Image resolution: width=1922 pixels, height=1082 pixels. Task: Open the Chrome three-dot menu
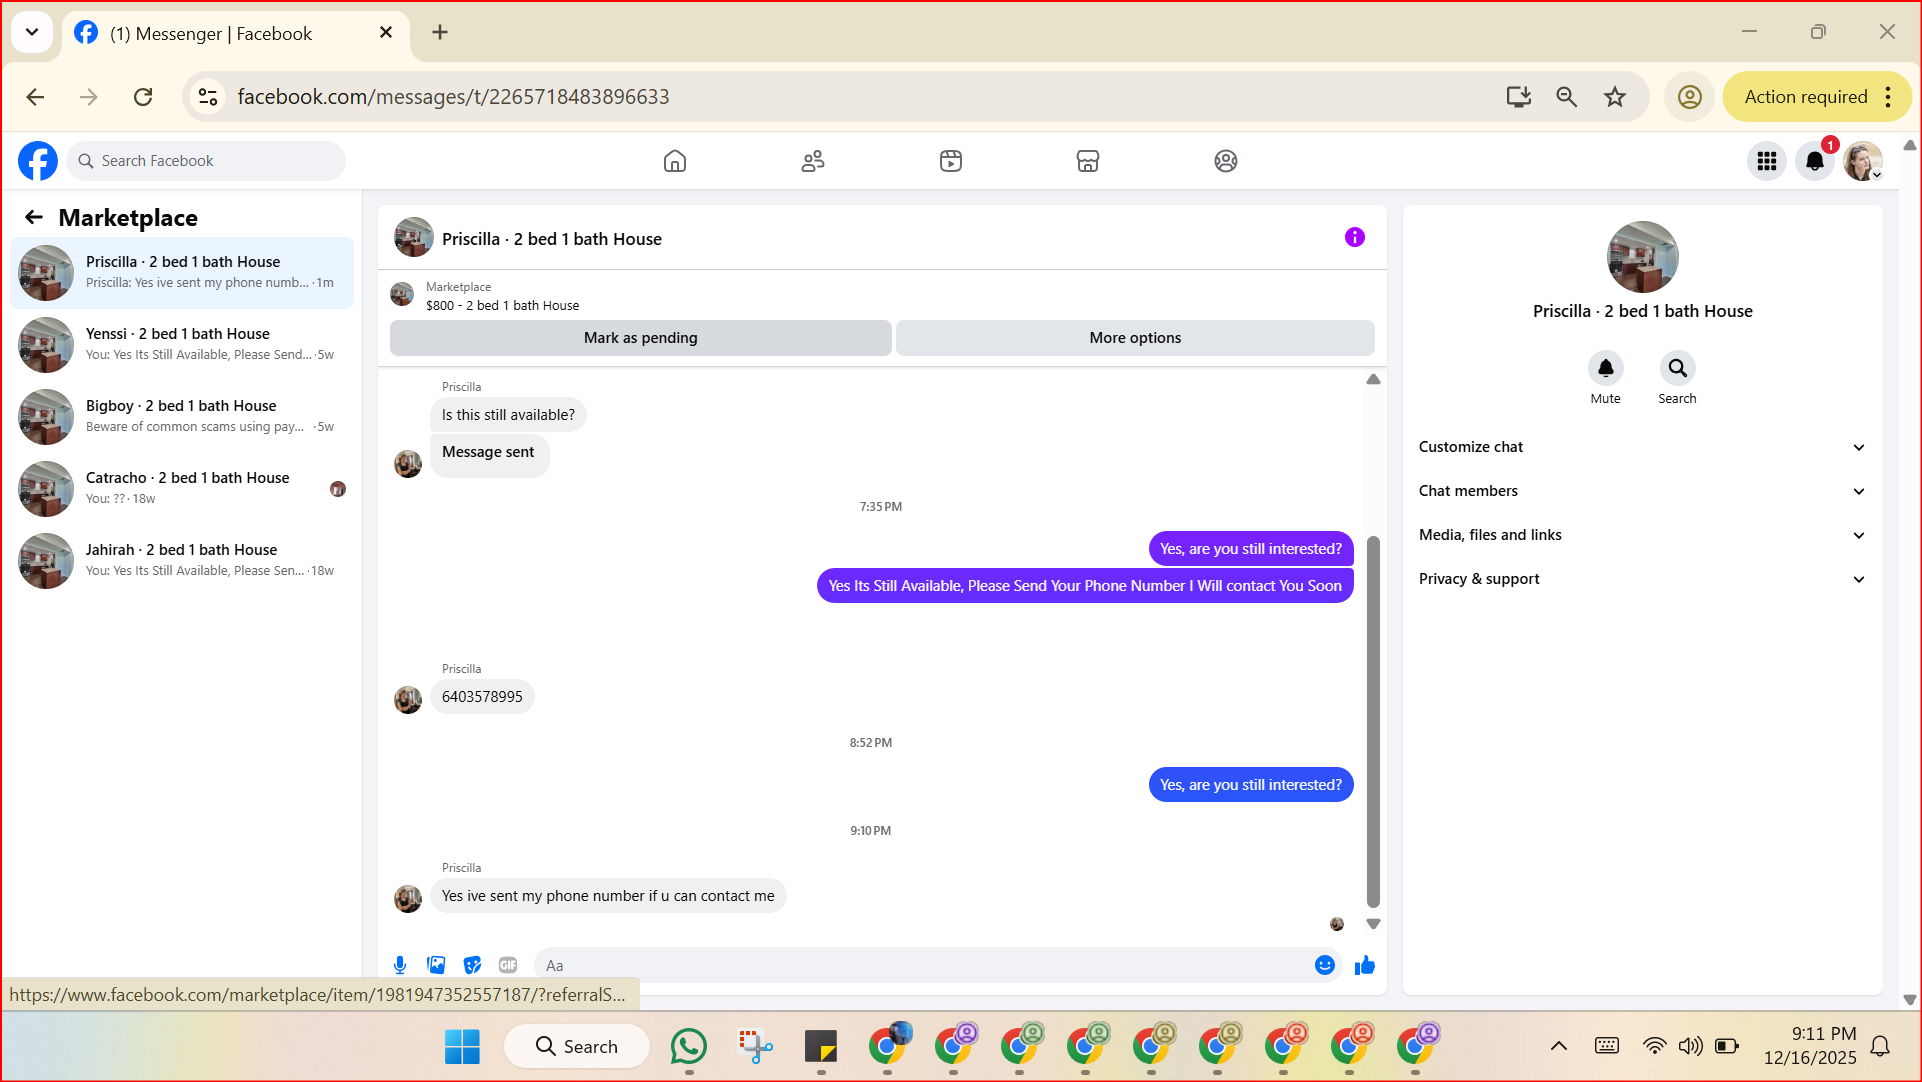[1888, 97]
